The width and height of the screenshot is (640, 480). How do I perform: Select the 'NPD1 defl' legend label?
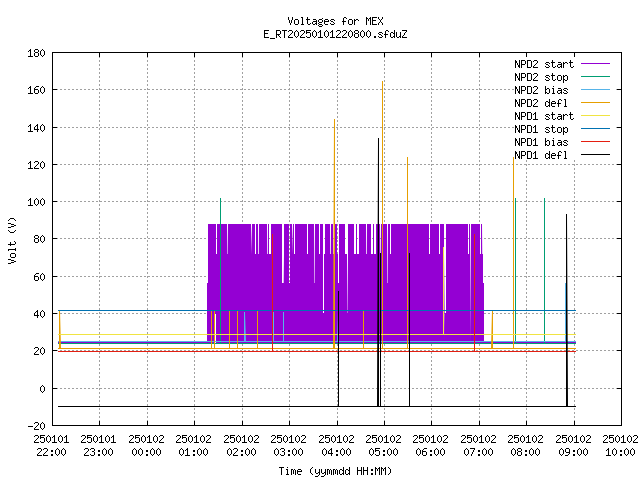pos(541,155)
